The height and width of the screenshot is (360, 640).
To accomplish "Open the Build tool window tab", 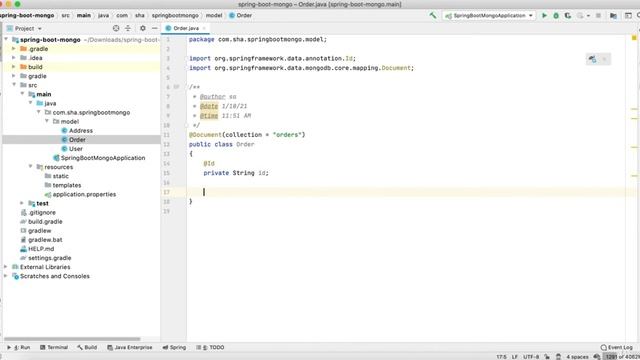I will click(x=87, y=347).
